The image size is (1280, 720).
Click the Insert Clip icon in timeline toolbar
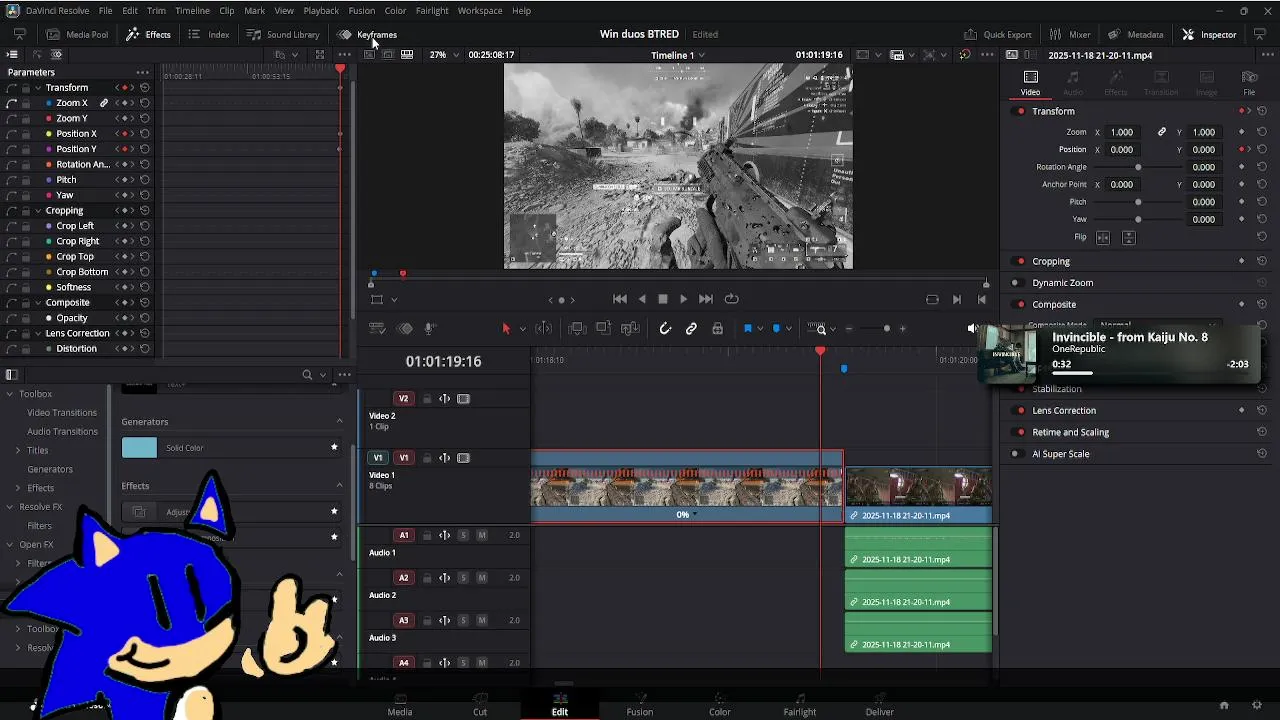[x=577, y=328]
